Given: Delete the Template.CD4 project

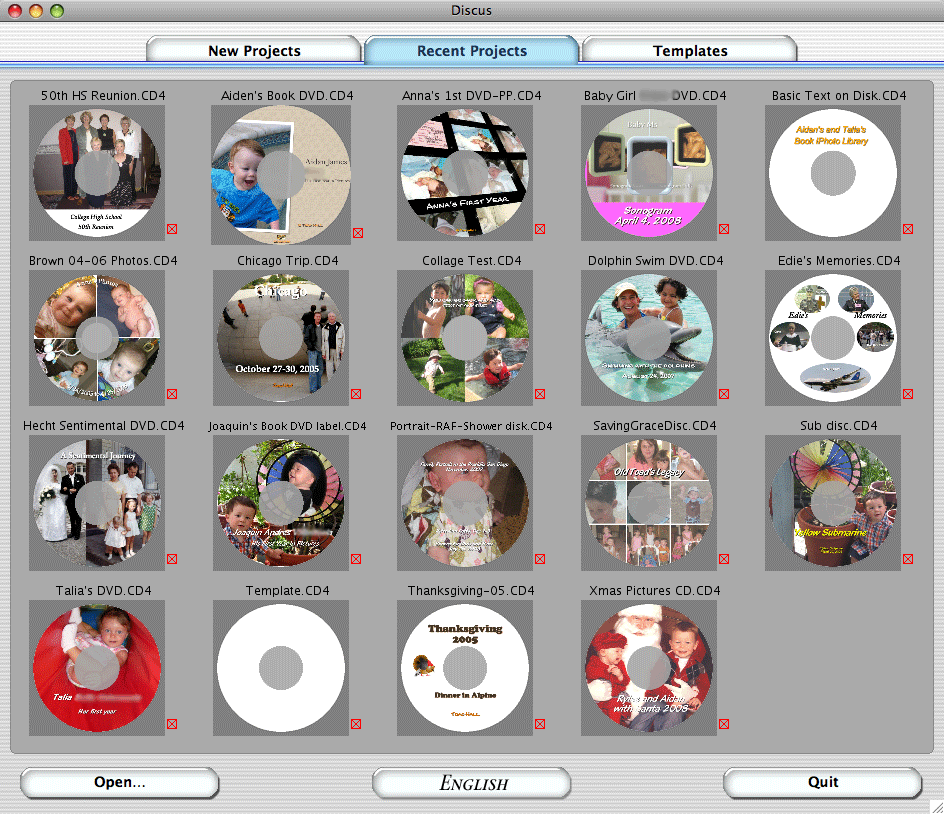Looking at the screenshot, I should pos(356,724).
